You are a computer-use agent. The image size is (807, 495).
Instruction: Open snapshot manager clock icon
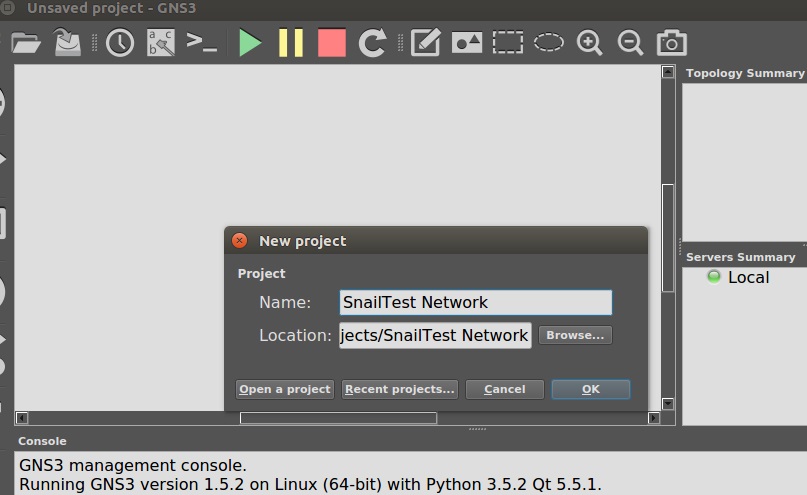[120, 43]
